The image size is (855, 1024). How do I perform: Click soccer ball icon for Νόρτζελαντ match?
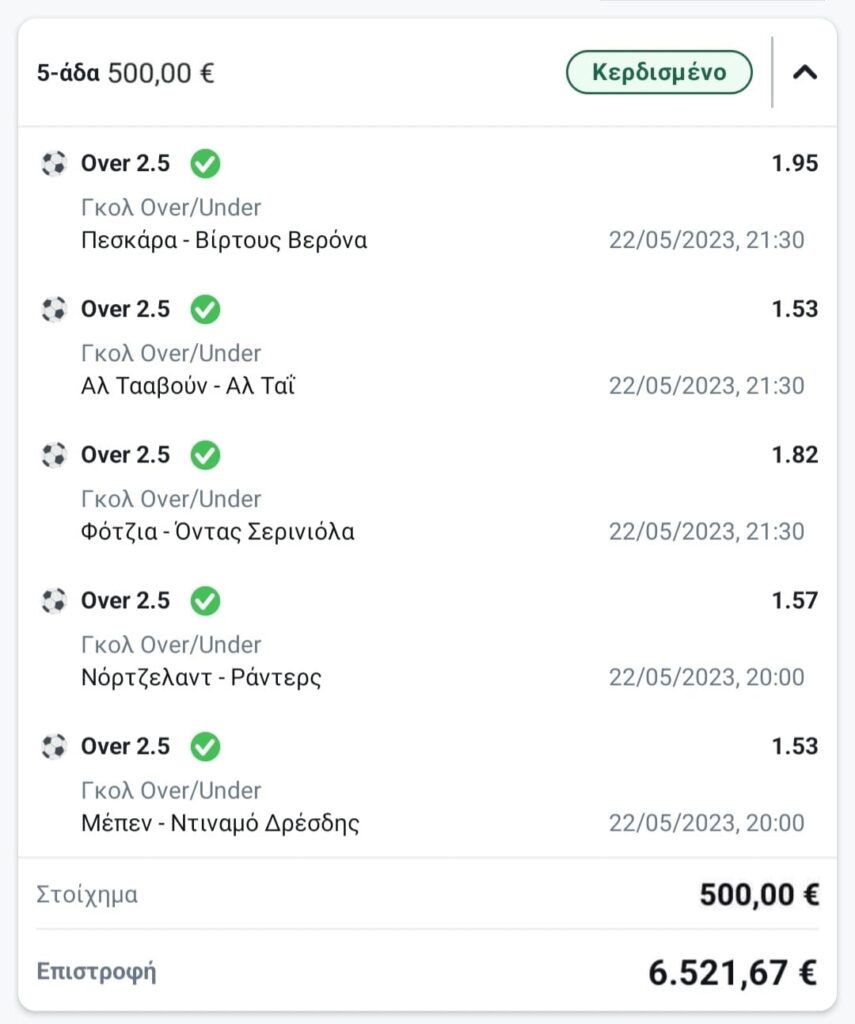[x=54, y=601]
